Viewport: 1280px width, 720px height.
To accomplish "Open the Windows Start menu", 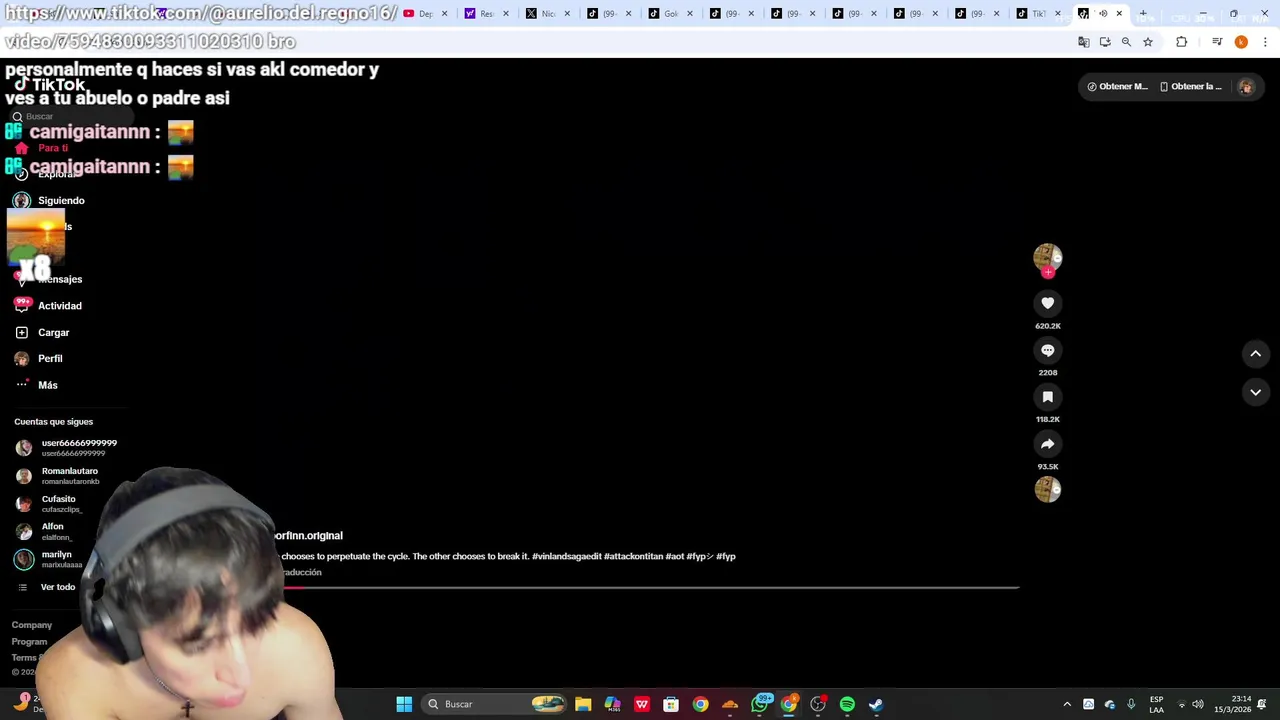I will point(404,704).
